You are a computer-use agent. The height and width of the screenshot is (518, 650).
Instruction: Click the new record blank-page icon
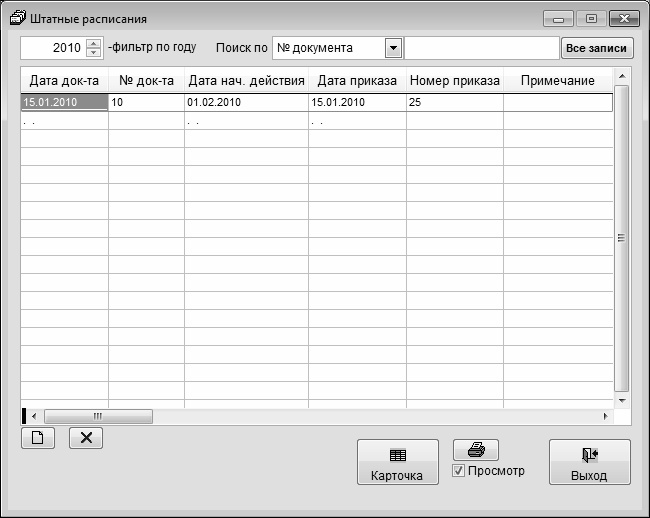pyautogui.click(x=38, y=438)
